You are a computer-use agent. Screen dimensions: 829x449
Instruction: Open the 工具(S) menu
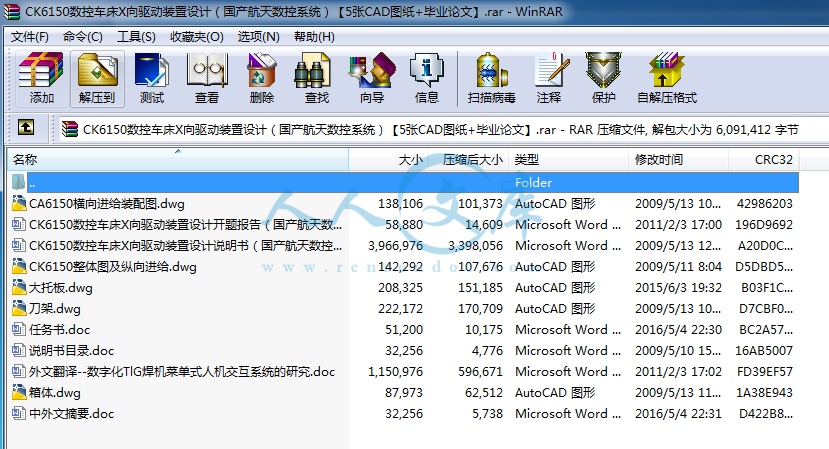[x=136, y=36]
